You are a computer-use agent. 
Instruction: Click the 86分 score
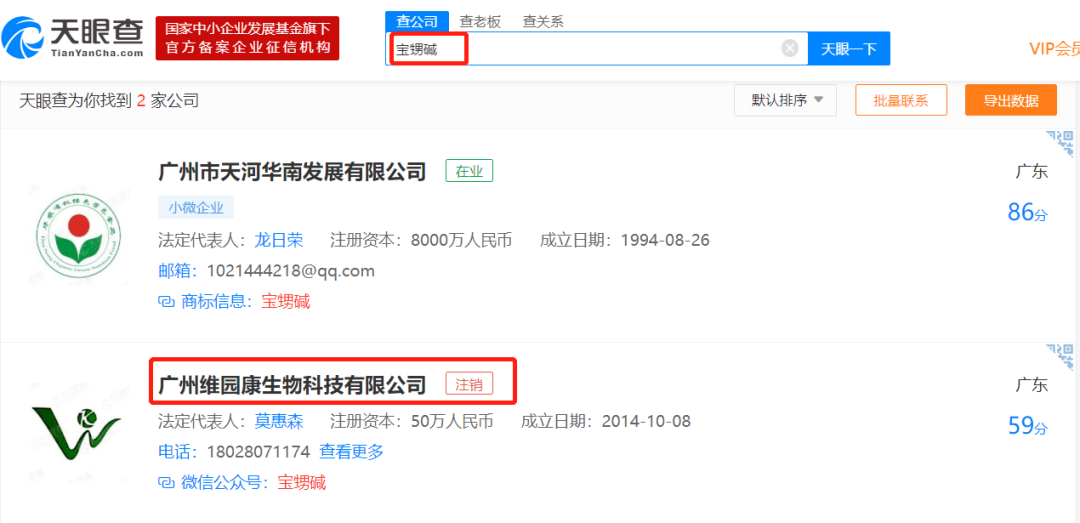1027,212
